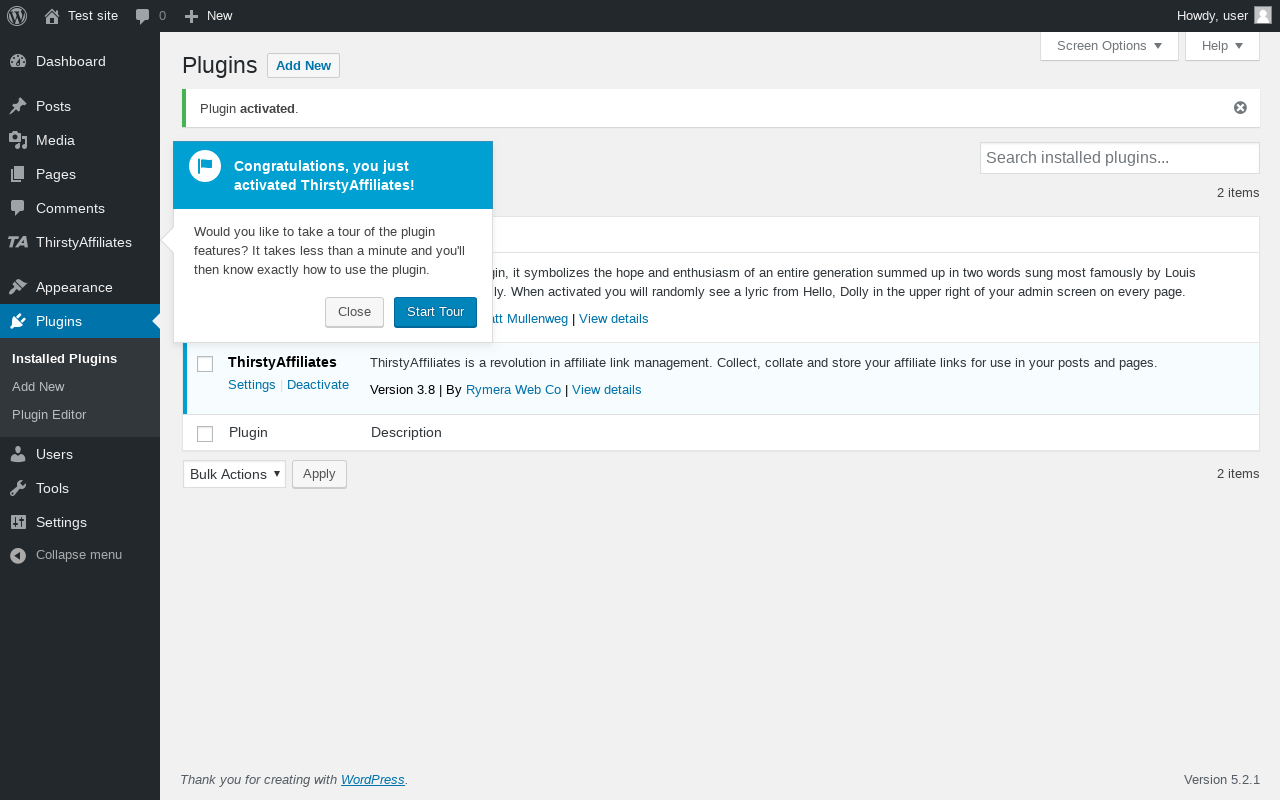This screenshot has height=800, width=1280.
Task: Click the Version 5.2.1 footer text
Action: click(1222, 780)
